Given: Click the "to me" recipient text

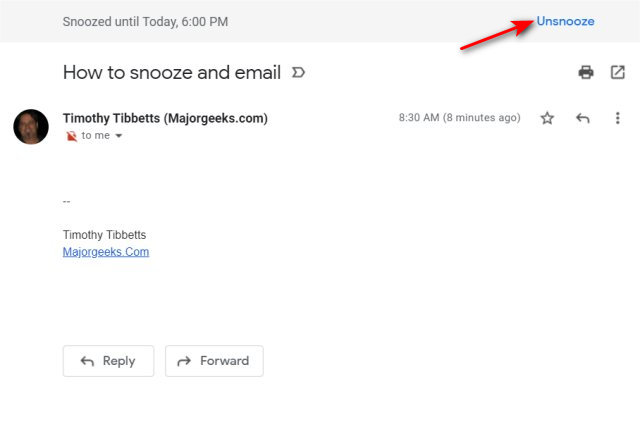Looking at the screenshot, I should click(96, 135).
